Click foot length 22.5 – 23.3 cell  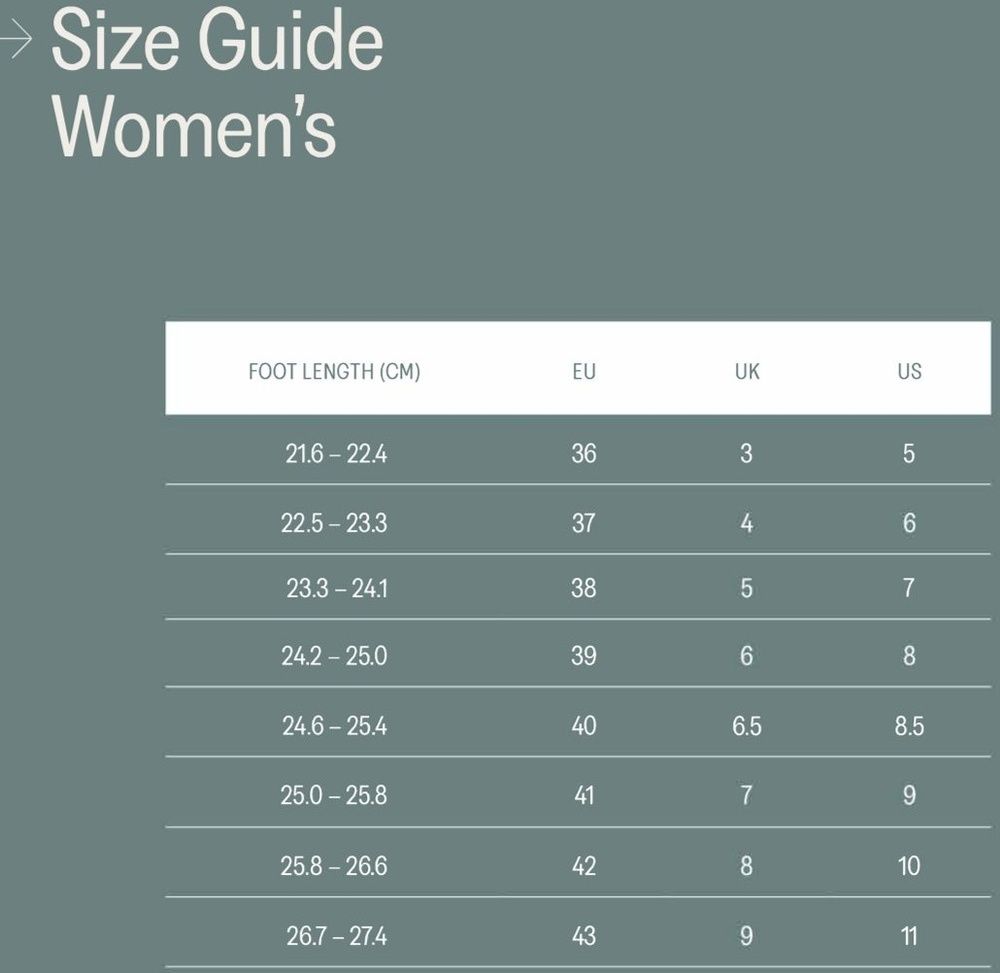(x=334, y=523)
